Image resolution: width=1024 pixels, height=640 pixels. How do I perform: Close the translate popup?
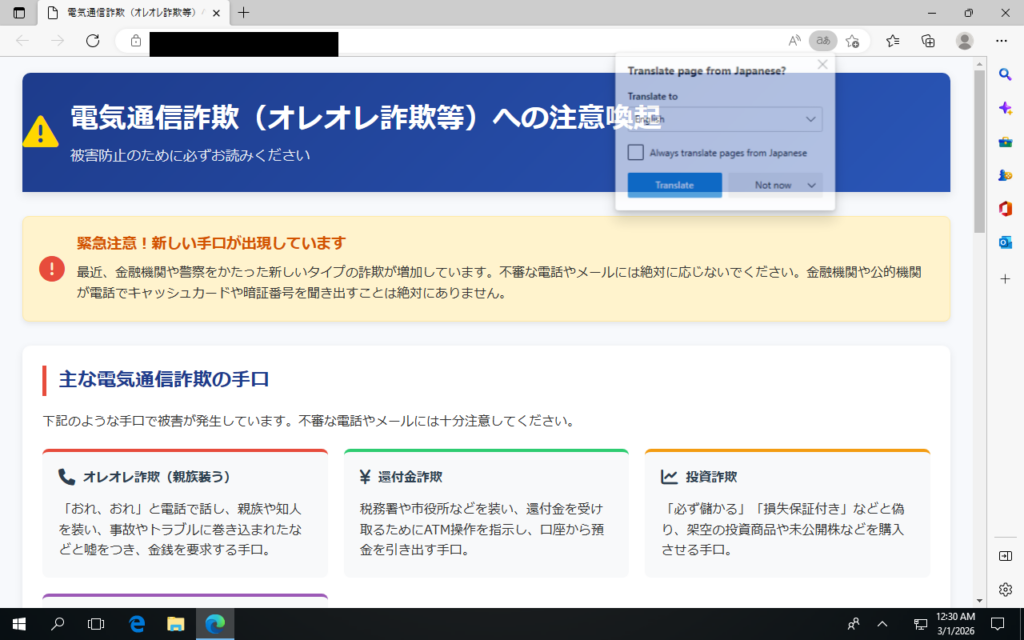tap(822, 65)
